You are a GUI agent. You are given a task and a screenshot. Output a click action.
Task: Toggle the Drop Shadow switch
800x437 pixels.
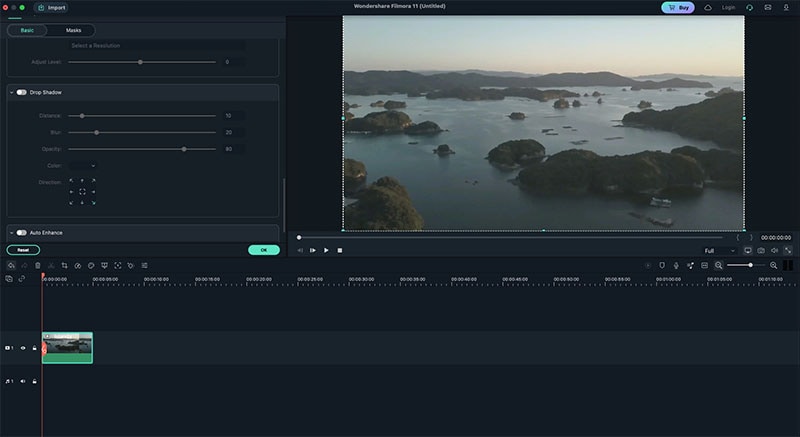click(21, 92)
